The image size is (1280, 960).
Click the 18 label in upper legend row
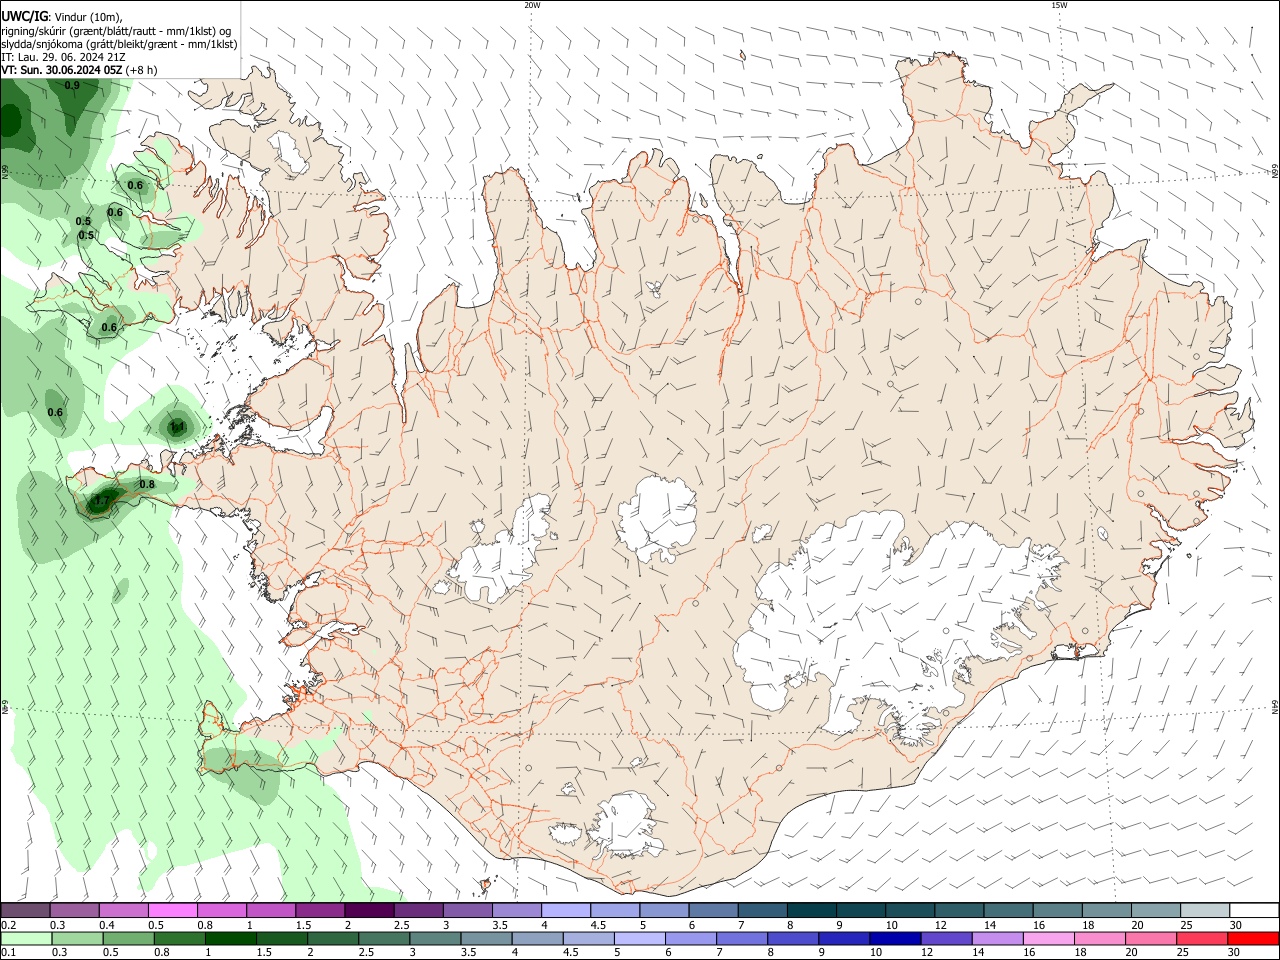[x=1088, y=926]
